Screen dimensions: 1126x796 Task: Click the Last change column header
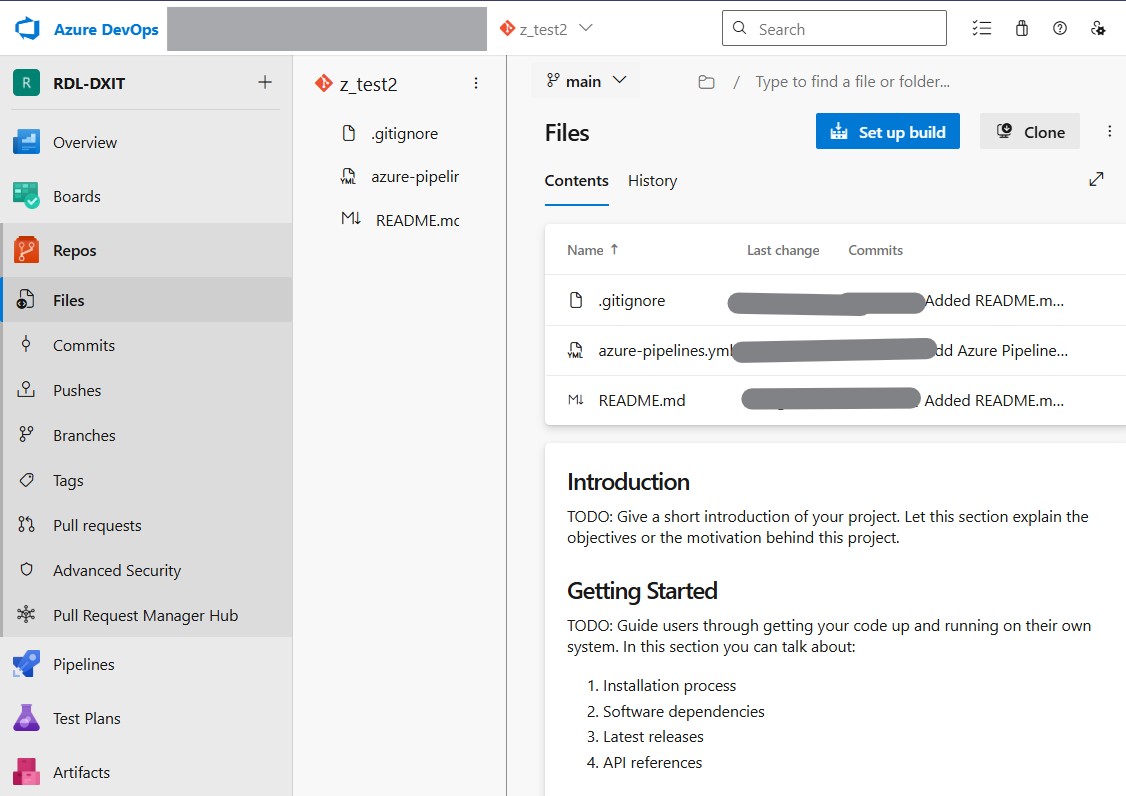tap(783, 250)
